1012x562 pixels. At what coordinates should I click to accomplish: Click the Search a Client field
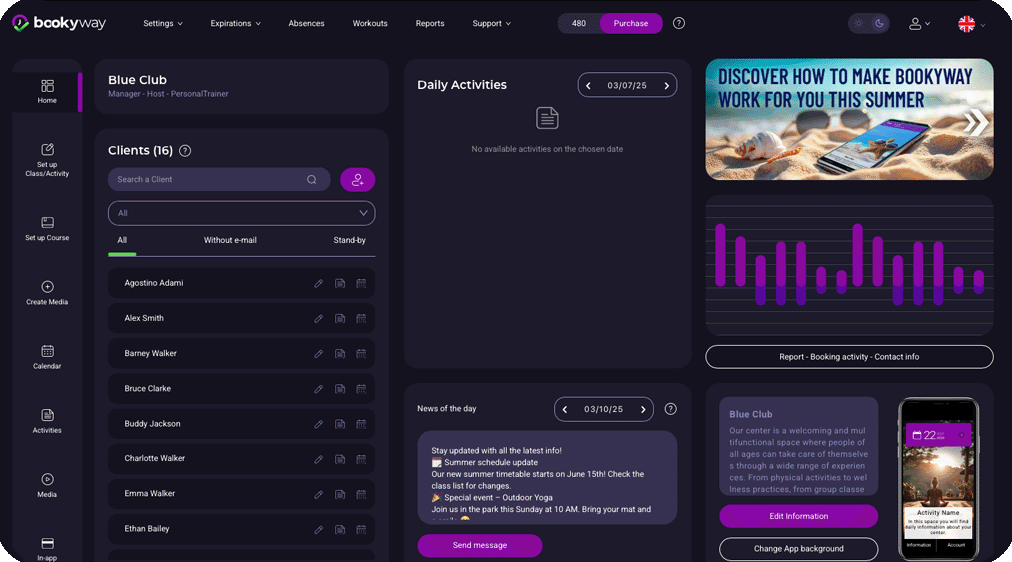click(210, 179)
